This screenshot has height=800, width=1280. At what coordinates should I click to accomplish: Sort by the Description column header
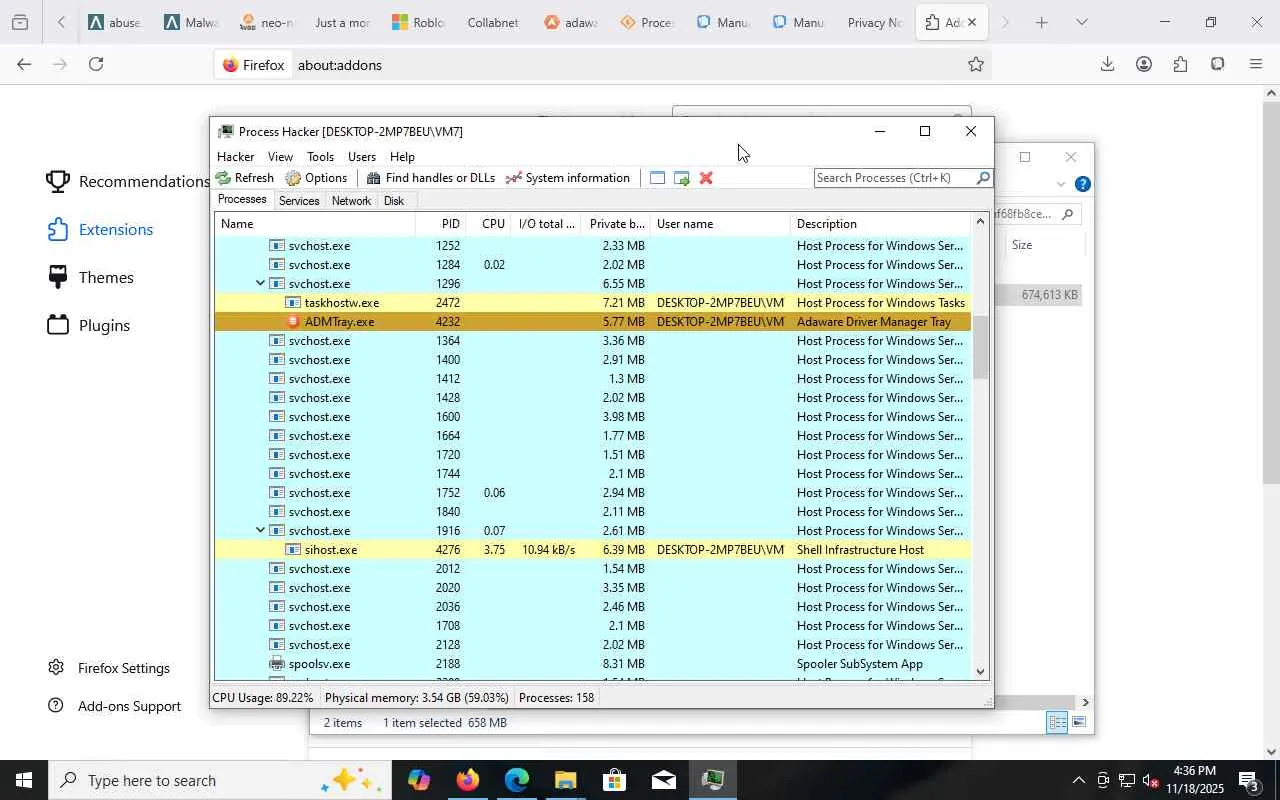pos(880,224)
